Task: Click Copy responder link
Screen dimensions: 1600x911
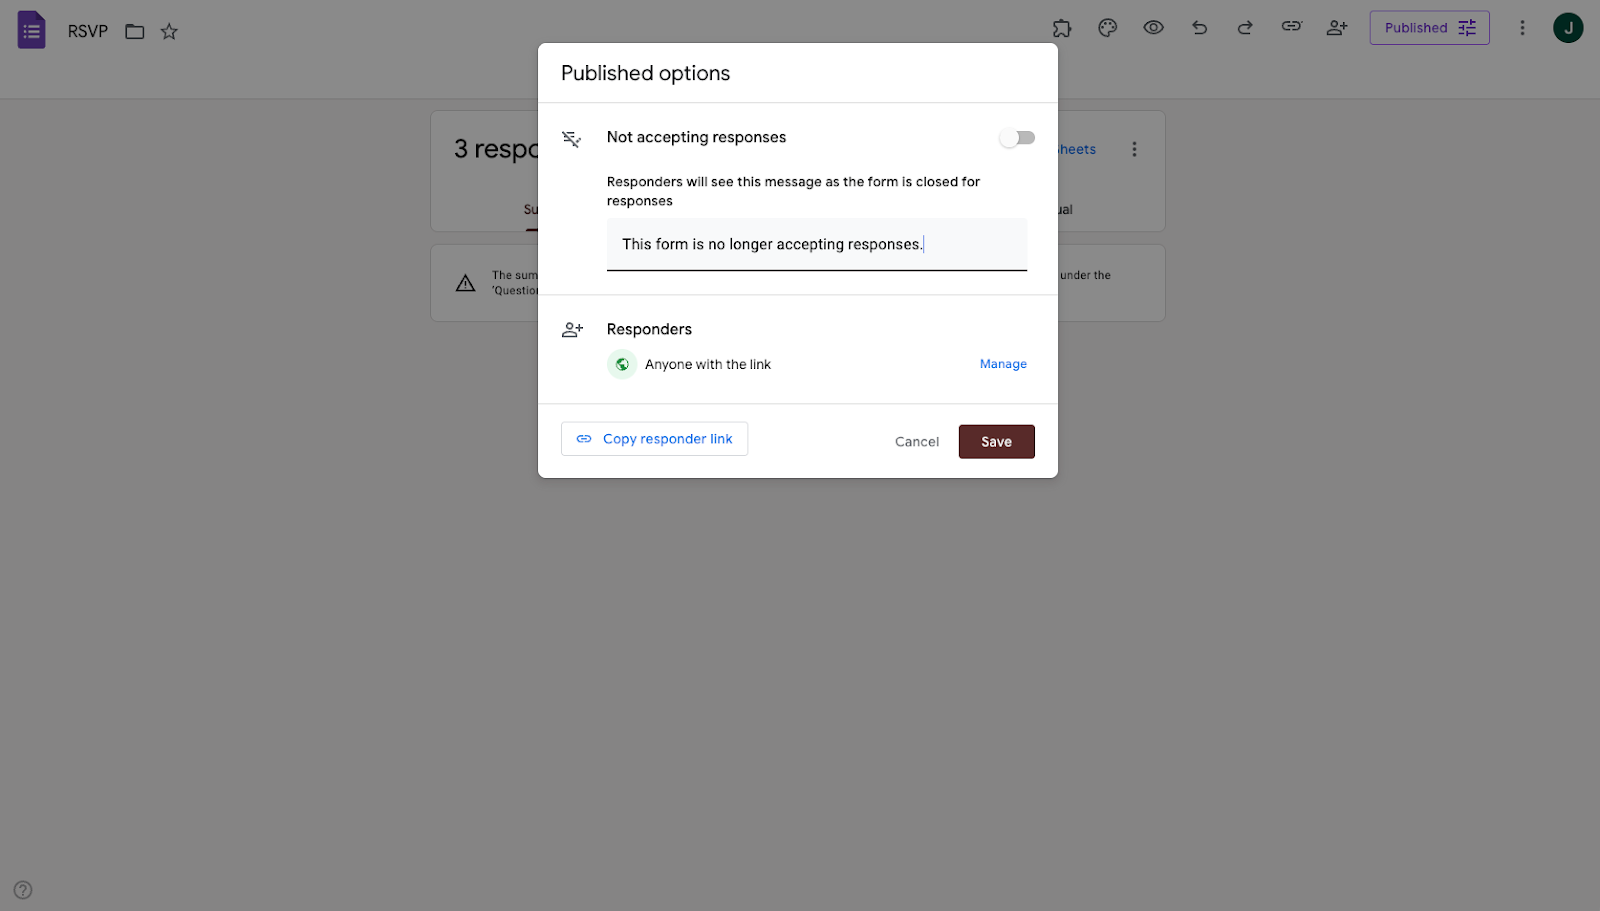Action: [654, 438]
